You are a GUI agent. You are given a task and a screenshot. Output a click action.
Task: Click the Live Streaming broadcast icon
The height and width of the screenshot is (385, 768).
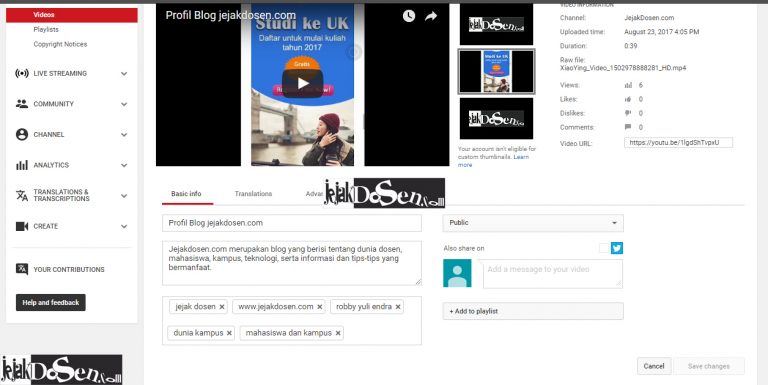click(x=22, y=73)
